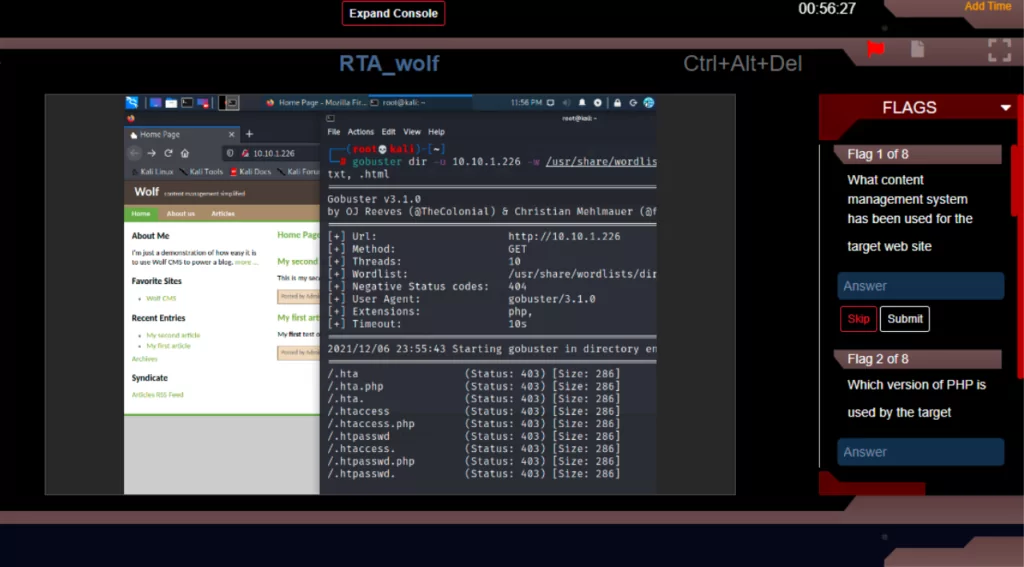Click the 00:56:27 timer
This screenshot has height=567, width=1024.
(827, 8)
